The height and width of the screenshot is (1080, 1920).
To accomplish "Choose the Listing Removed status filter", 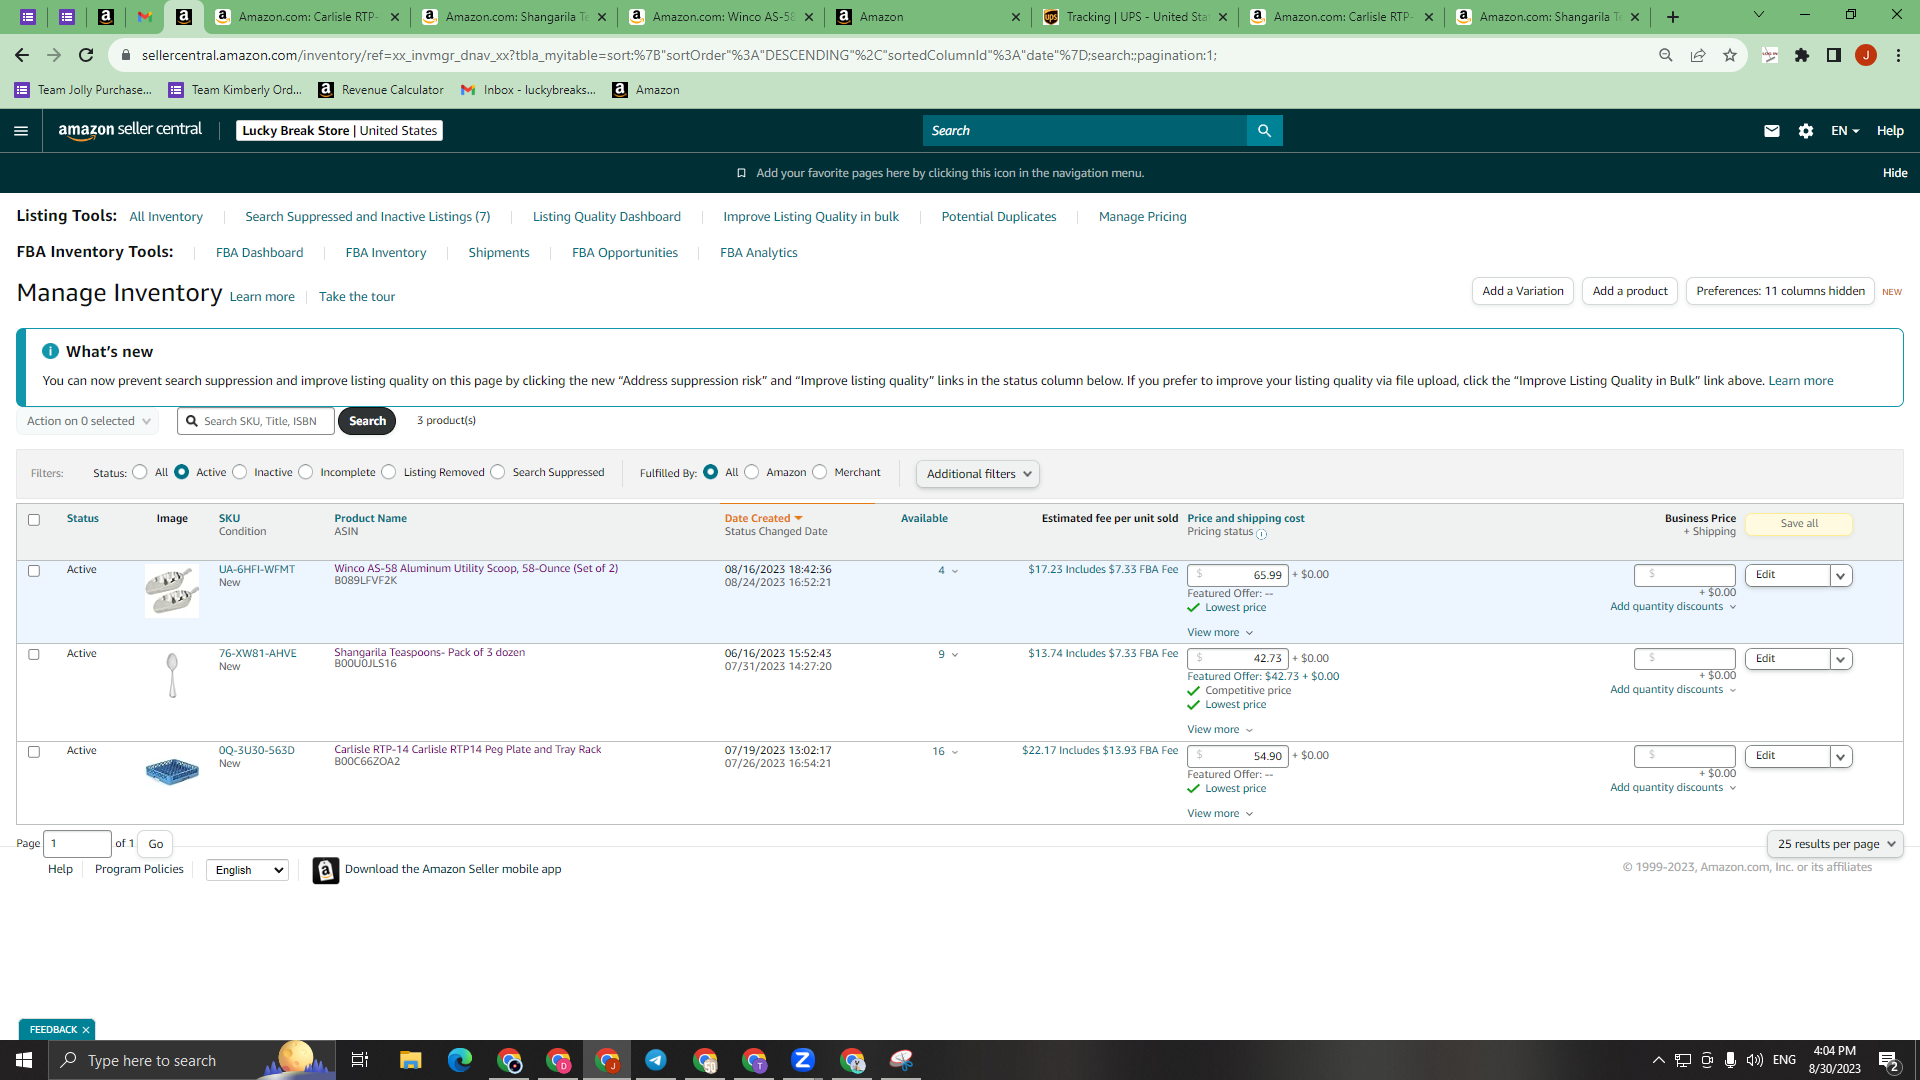I will pos(389,472).
